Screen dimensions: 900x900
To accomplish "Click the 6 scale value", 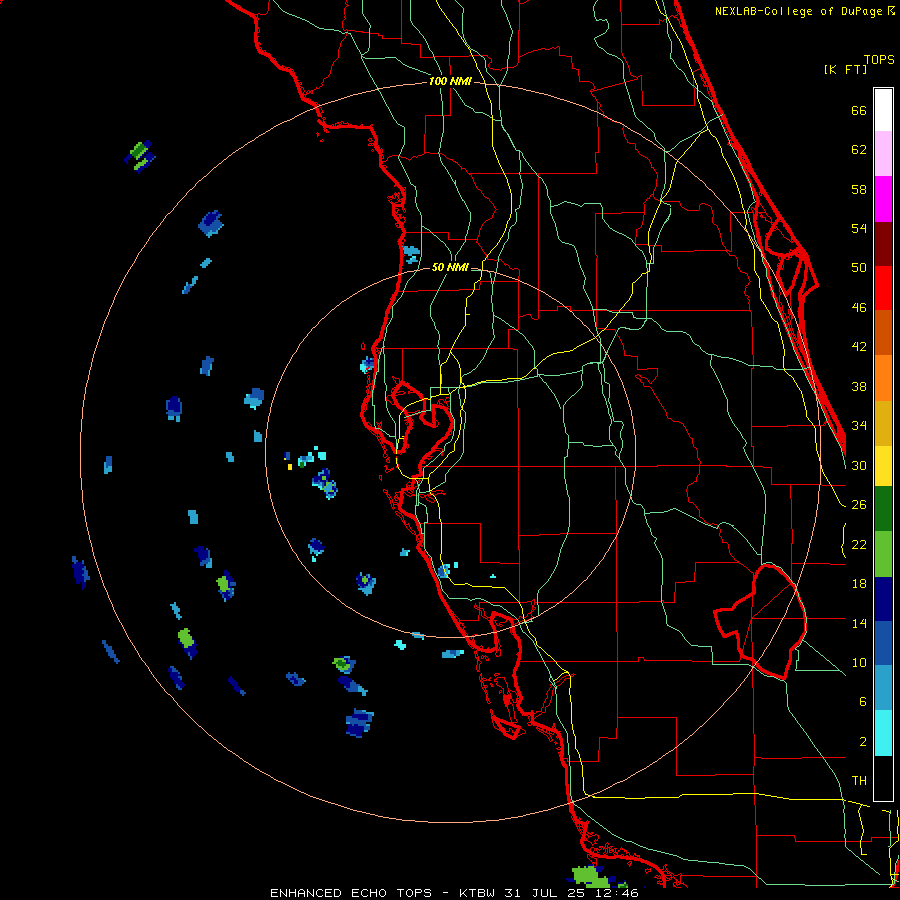I will pyautogui.click(x=862, y=702).
